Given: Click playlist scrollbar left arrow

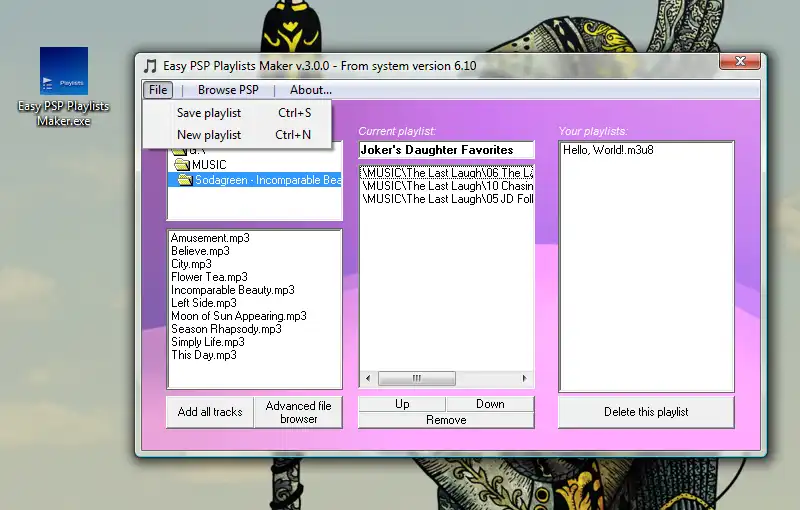Looking at the screenshot, I should pyautogui.click(x=368, y=378).
